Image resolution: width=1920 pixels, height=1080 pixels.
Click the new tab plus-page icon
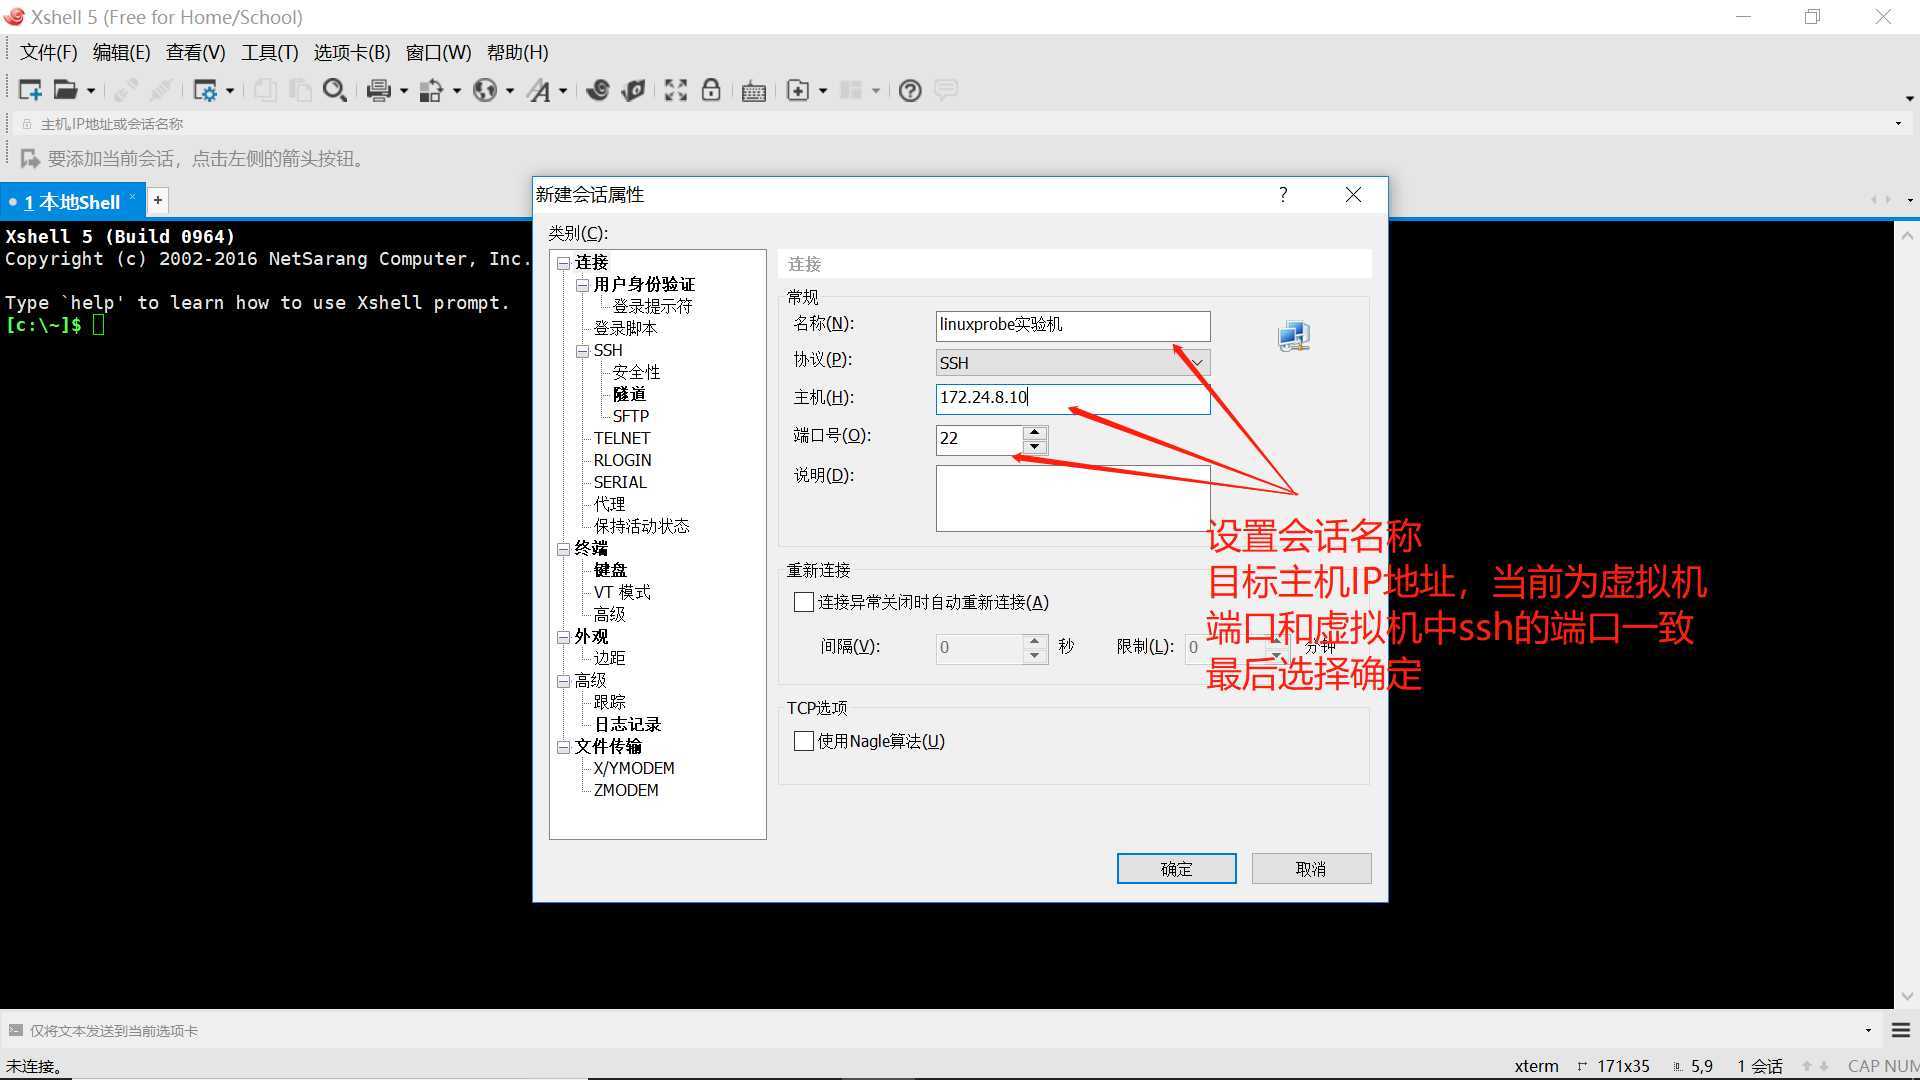pos(798,90)
